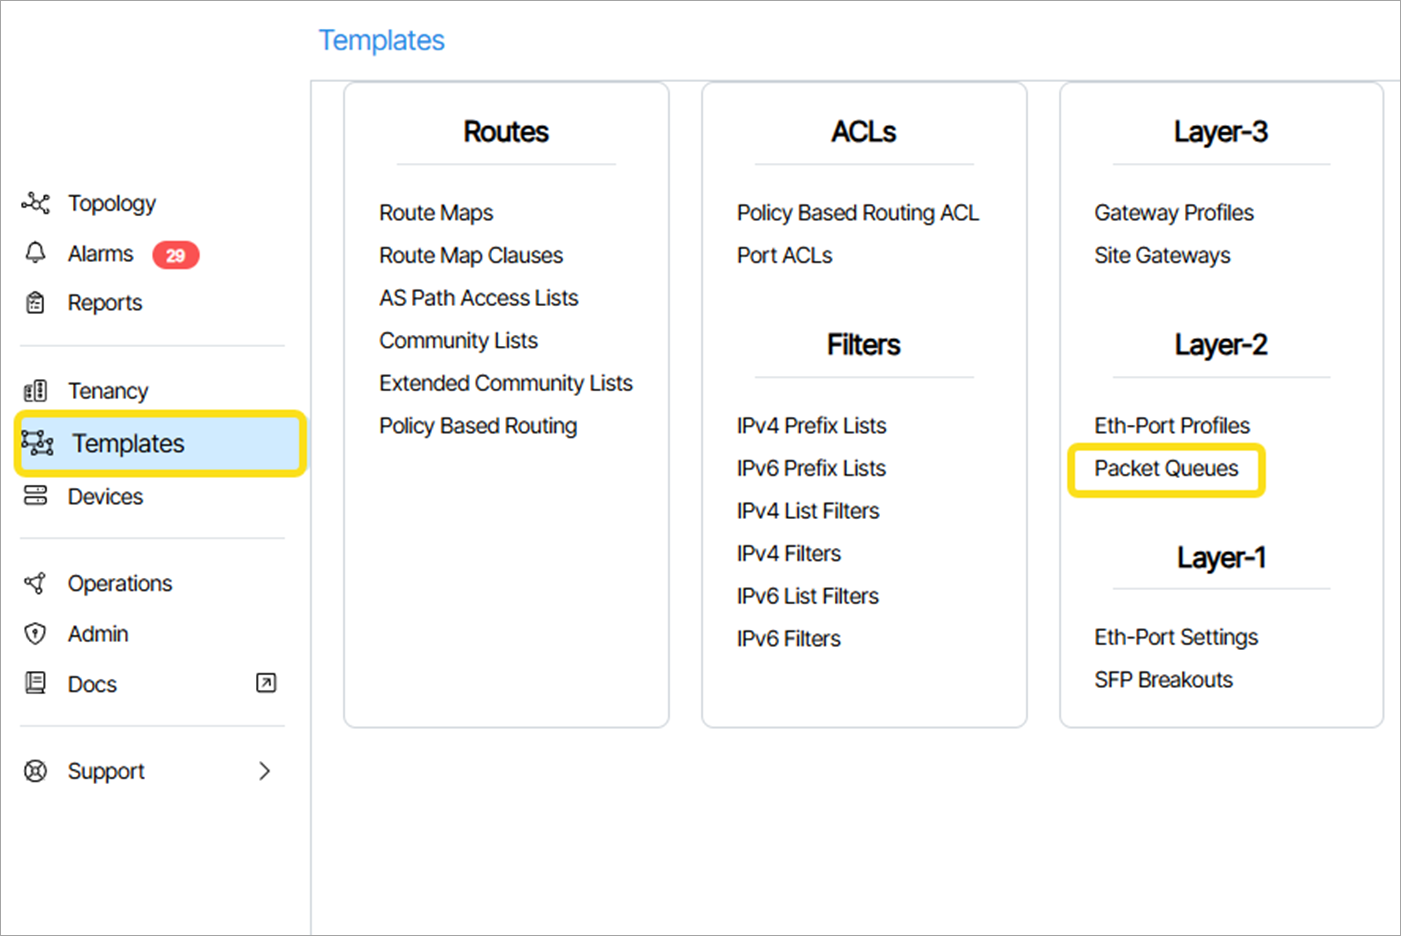Click the Alarms bell icon
Screen dimensions: 1401x936
click(36, 253)
